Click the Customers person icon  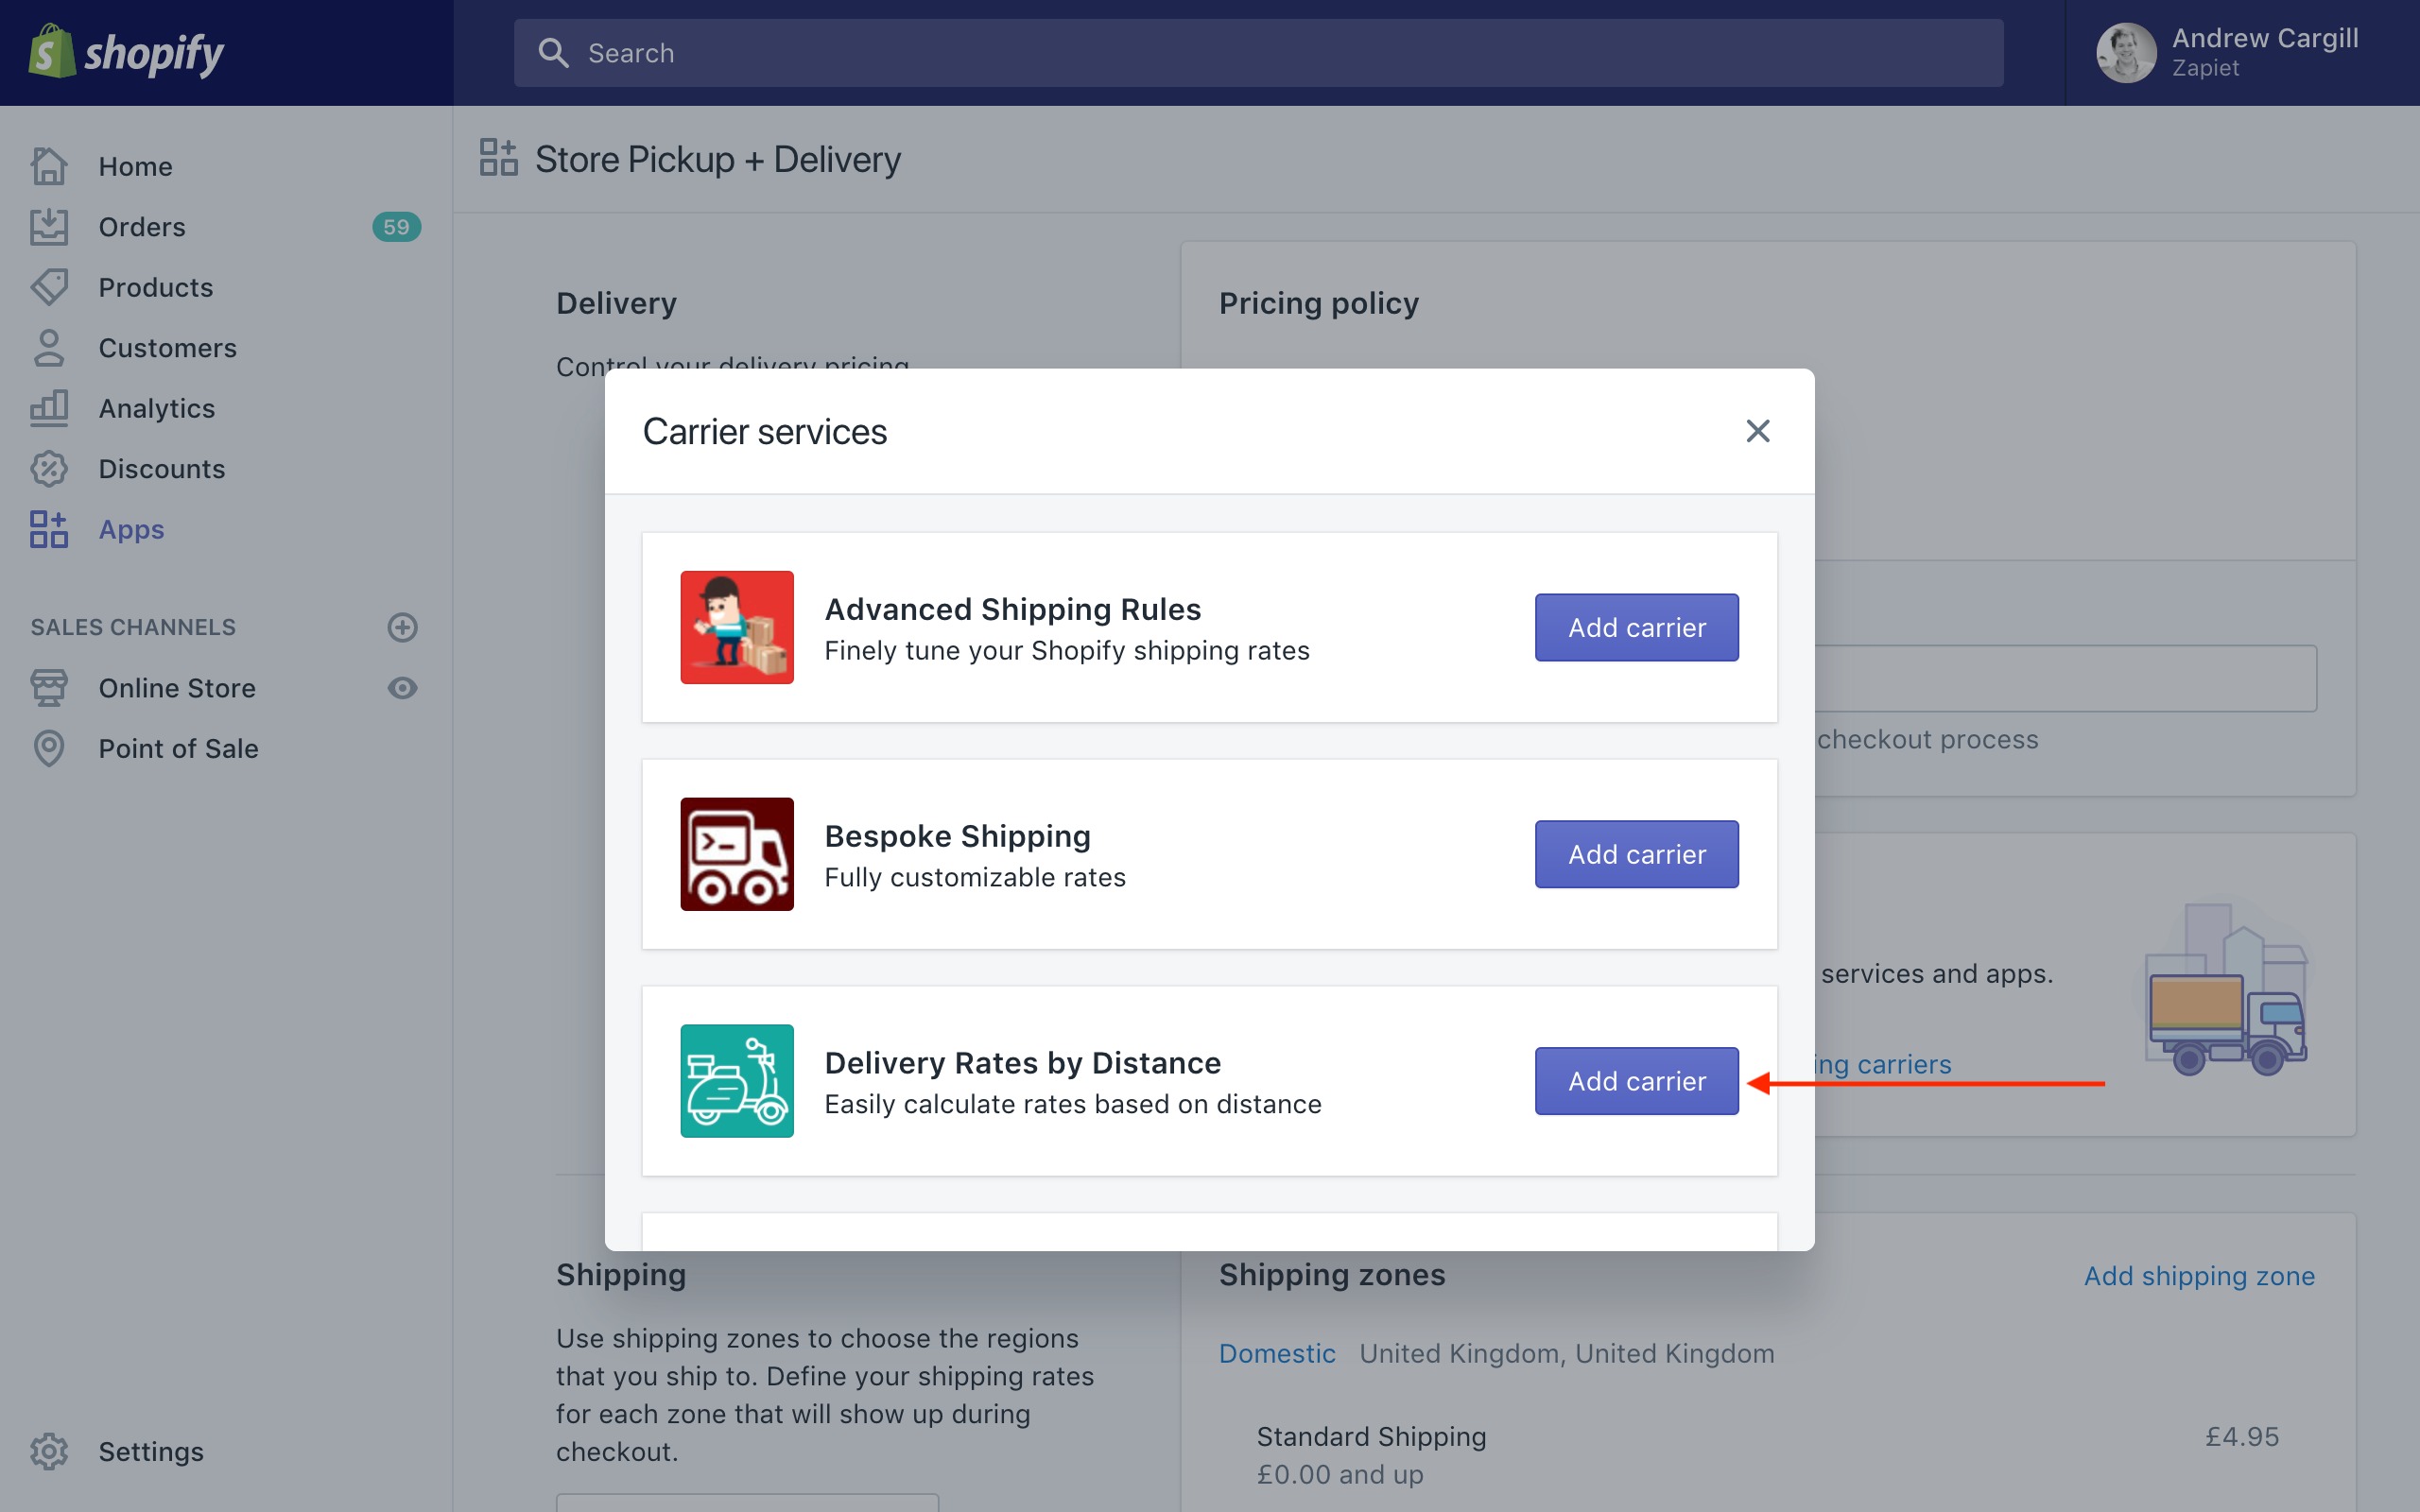pyautogui.click(x=49, y=348)
